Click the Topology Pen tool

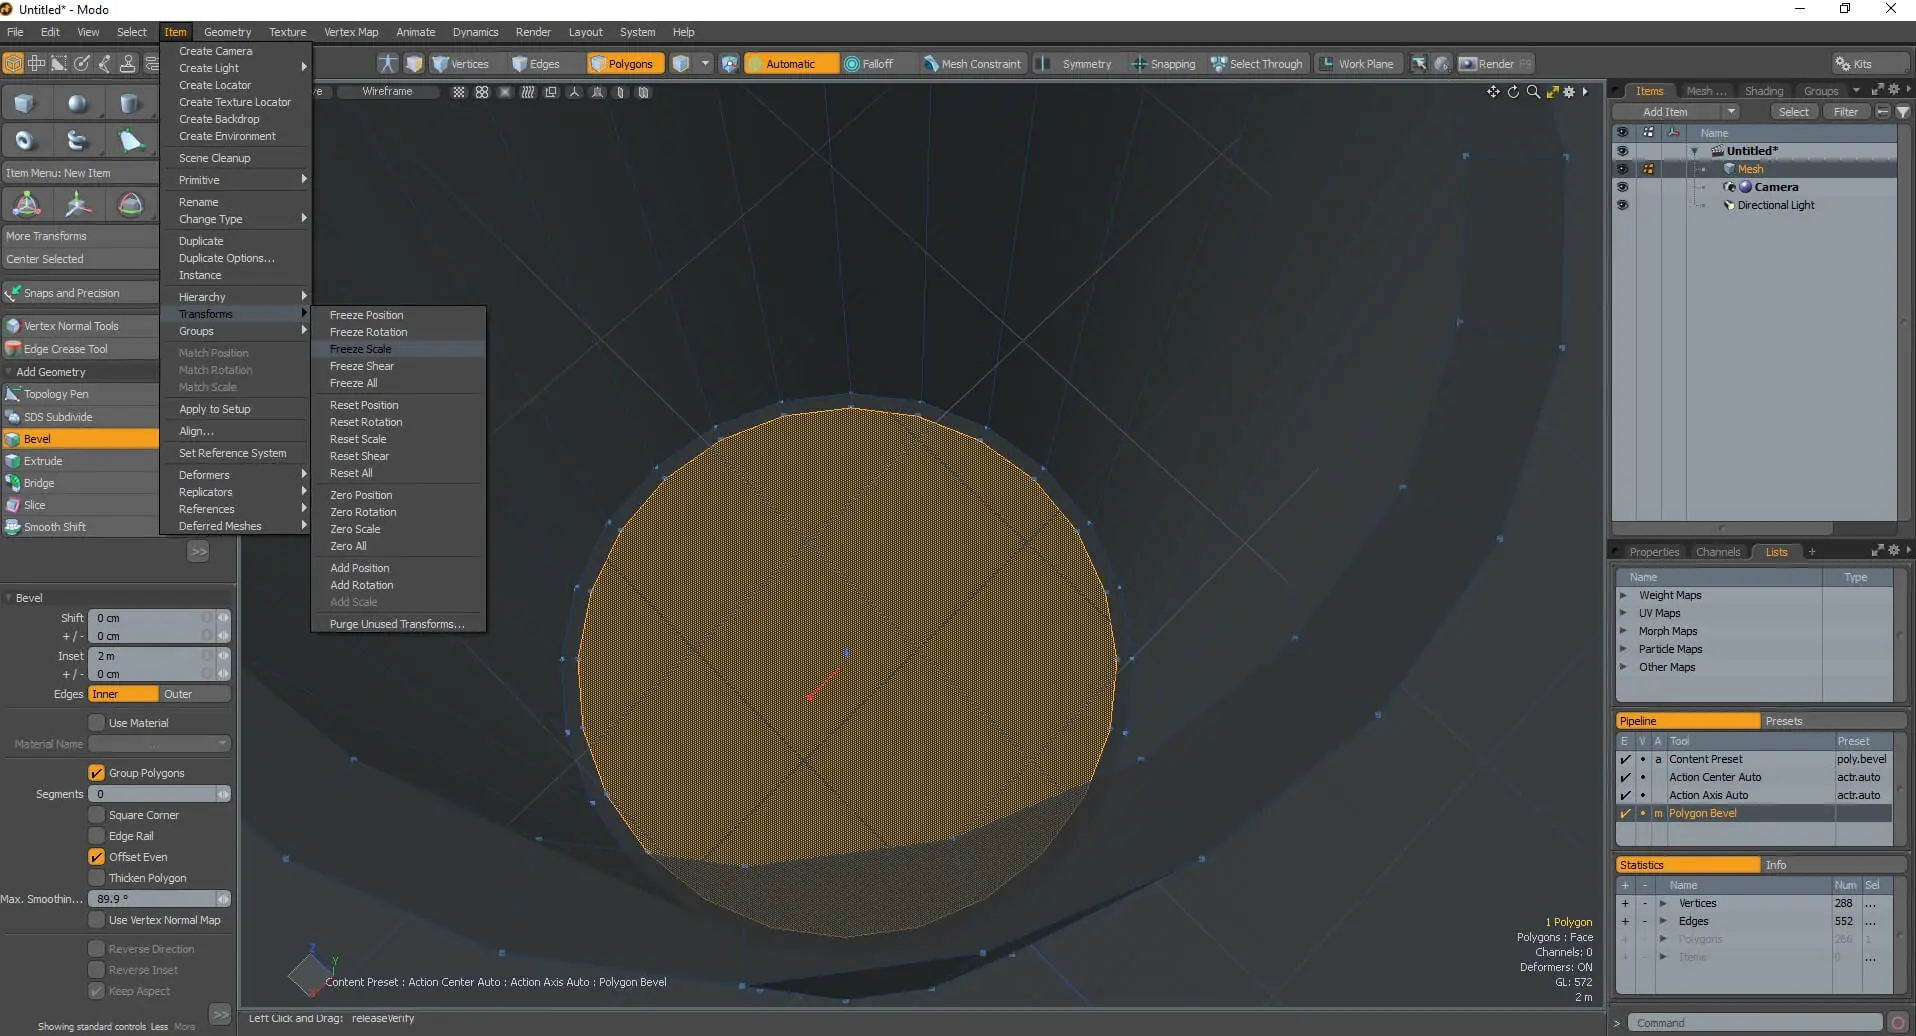80,394
